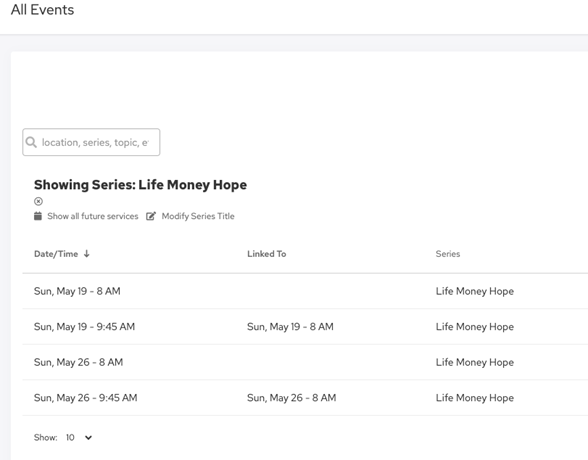The image size is (588, 460).
Task: Open the Show 10 rows-per-page dropdown
Action: point(79,438)
